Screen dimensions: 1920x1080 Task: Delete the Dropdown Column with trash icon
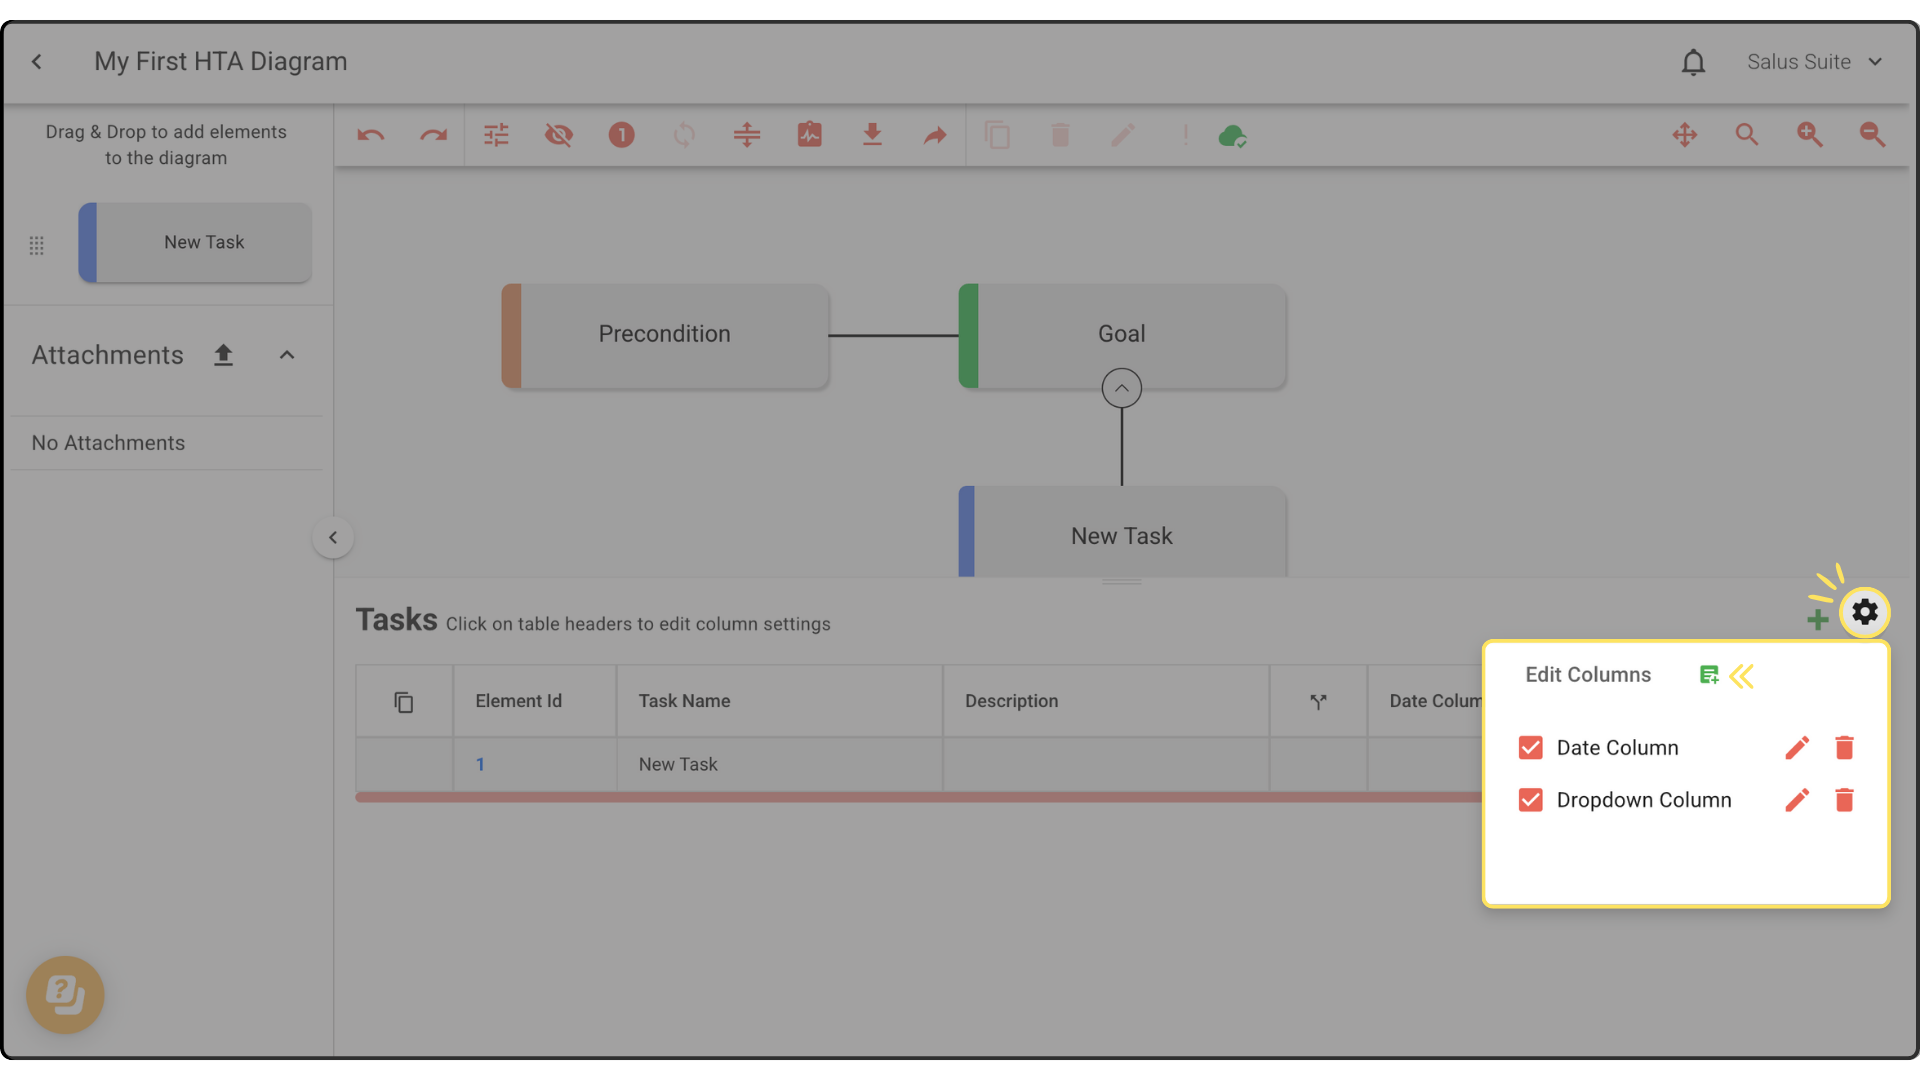(1844, 800)
